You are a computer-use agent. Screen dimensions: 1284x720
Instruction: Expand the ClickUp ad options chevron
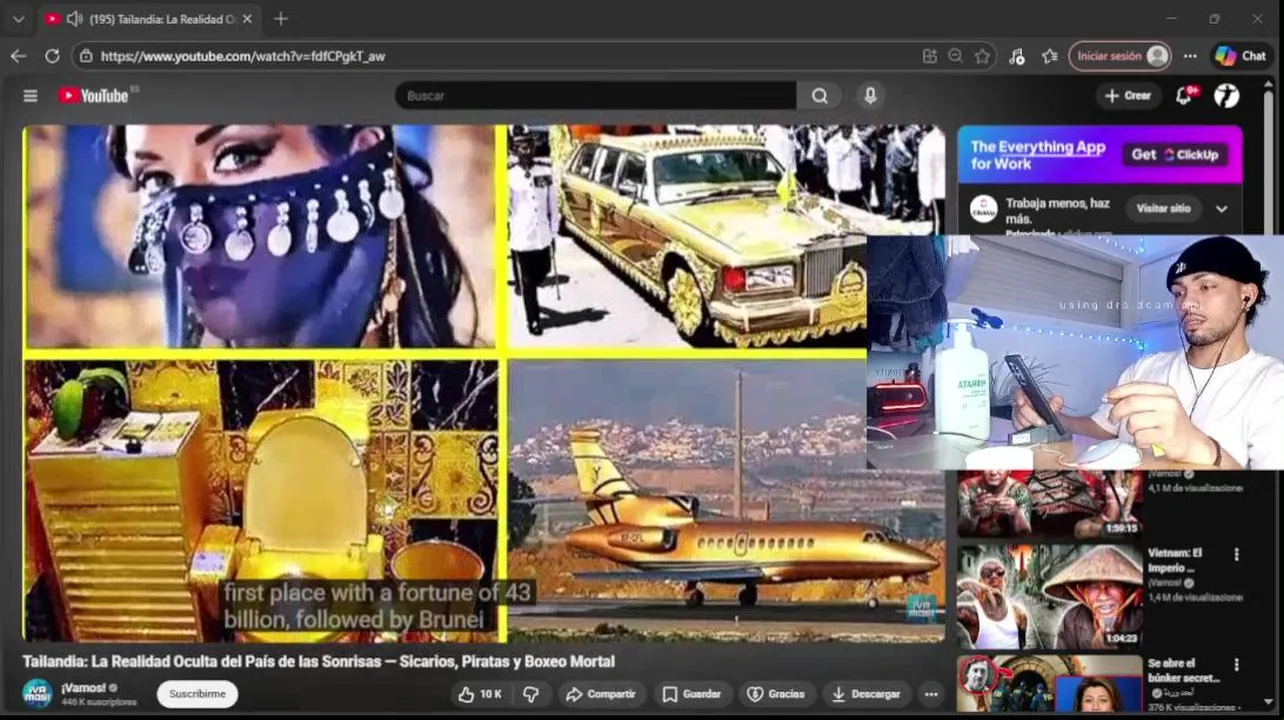[1221, 209]
